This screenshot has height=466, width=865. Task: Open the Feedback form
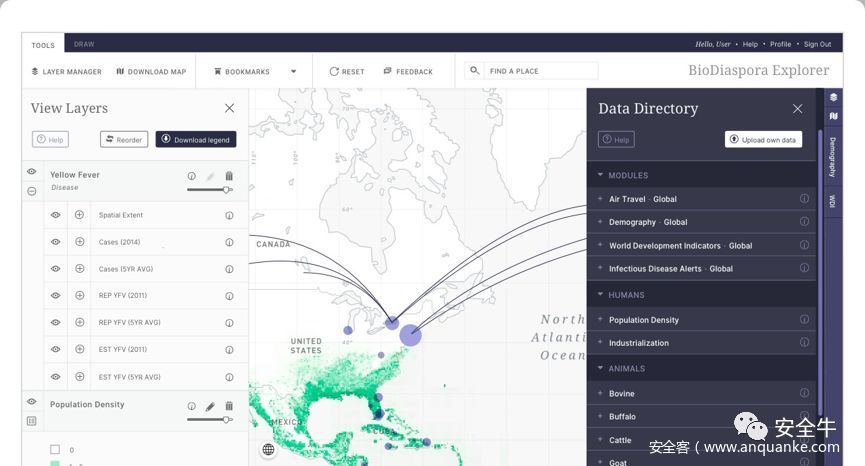[408, 72]
